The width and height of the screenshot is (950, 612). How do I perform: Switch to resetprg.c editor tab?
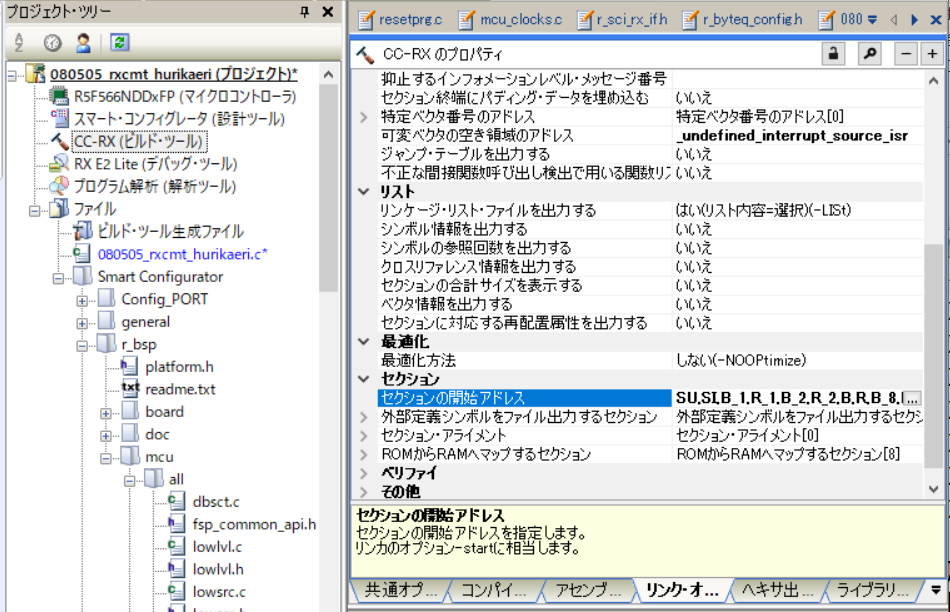(x=400, y=19)
